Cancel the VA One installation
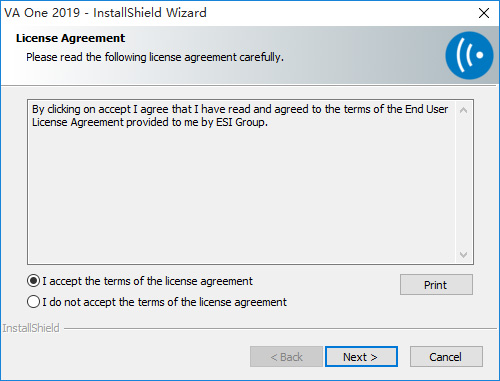This screenshot has width=500, height=381. 446,357
